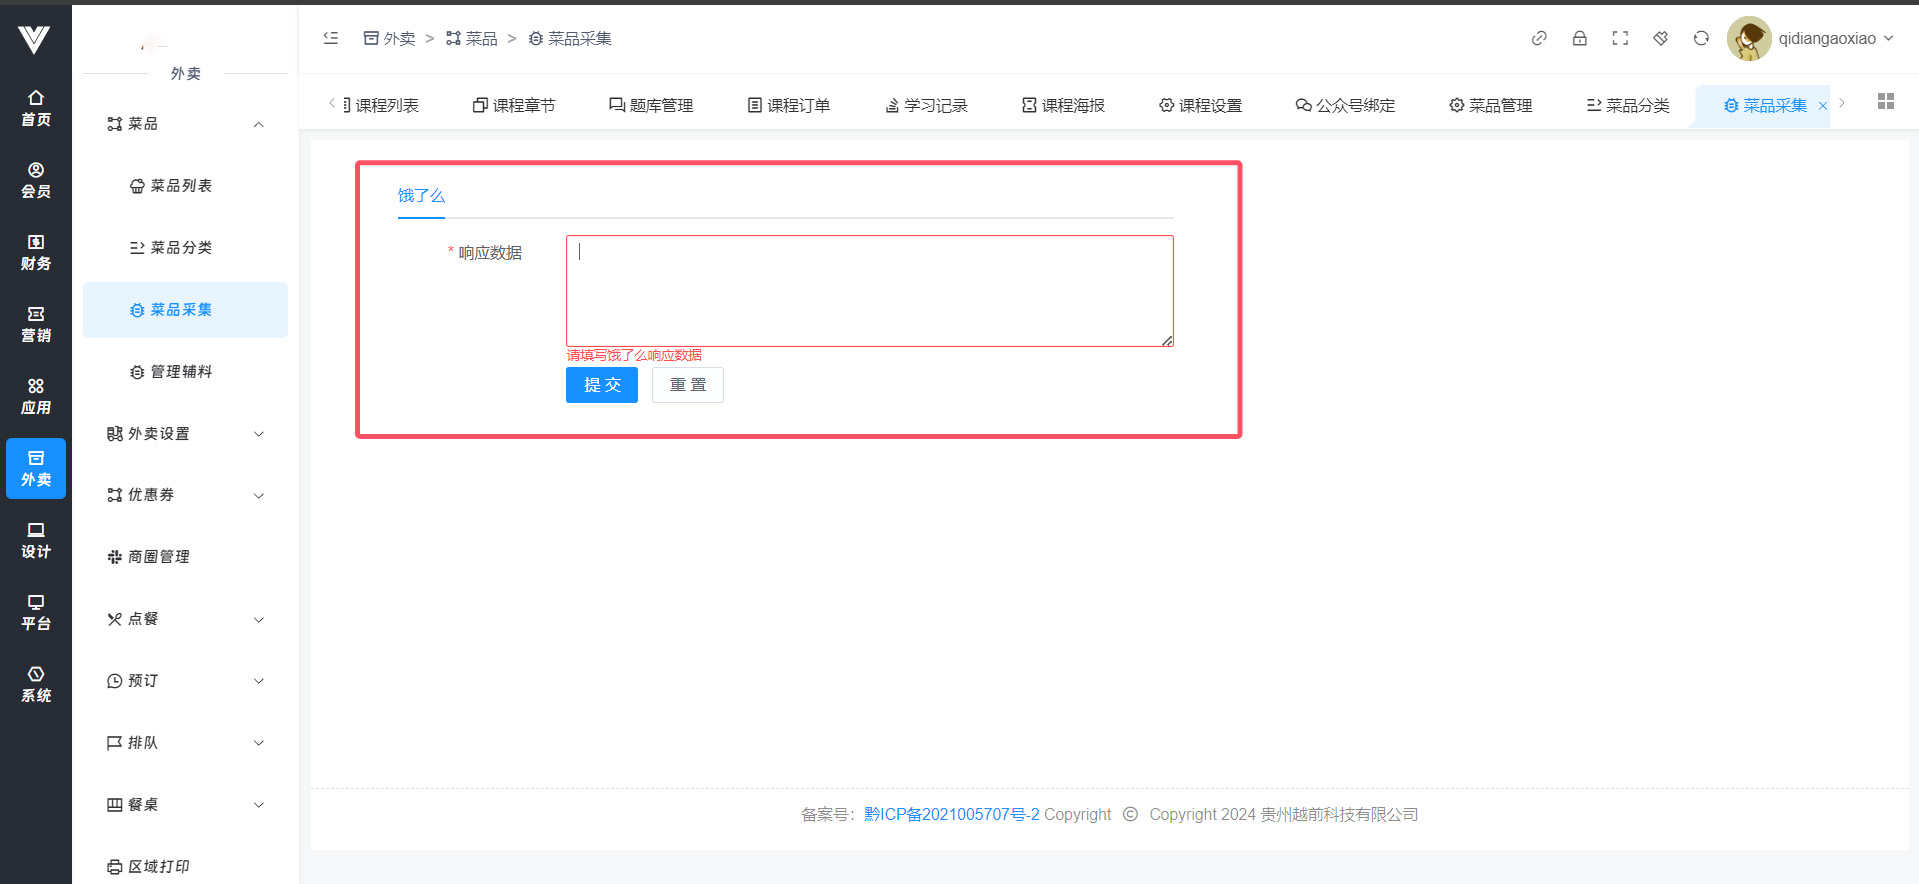Screen dimensions: 1919x884
Task: Click the 重置 reset button
Action: 687,385
